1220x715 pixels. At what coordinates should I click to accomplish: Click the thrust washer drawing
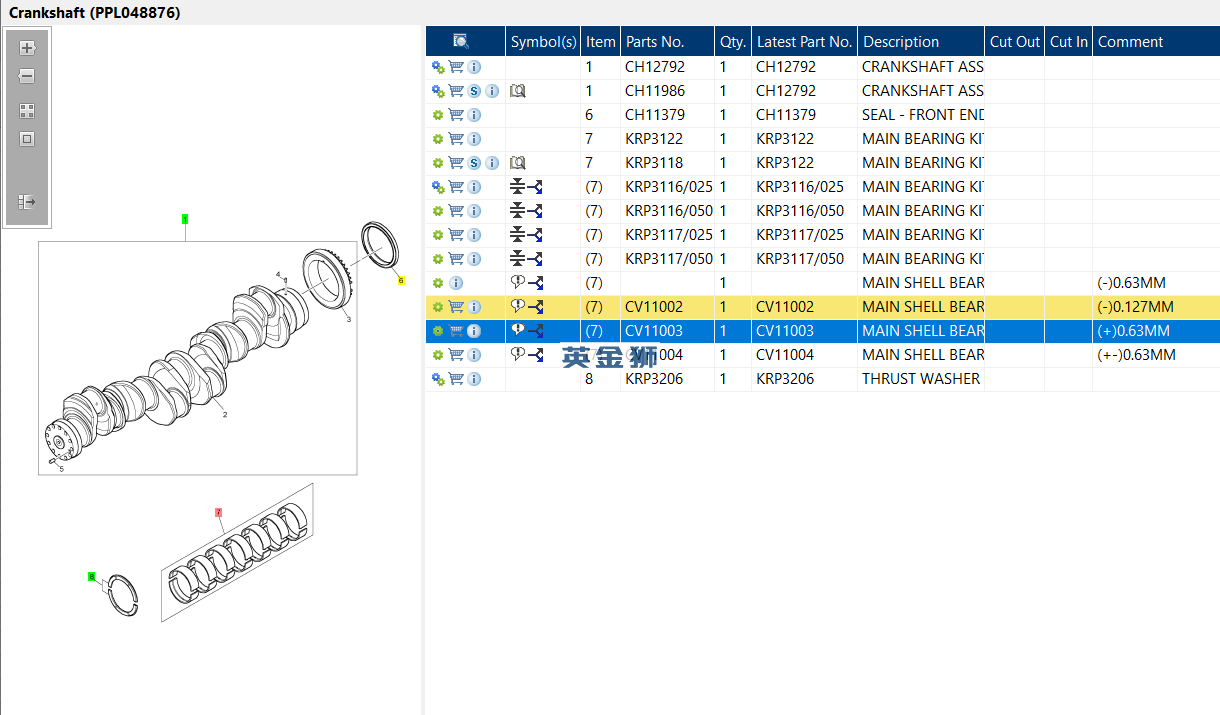point(121,595)
